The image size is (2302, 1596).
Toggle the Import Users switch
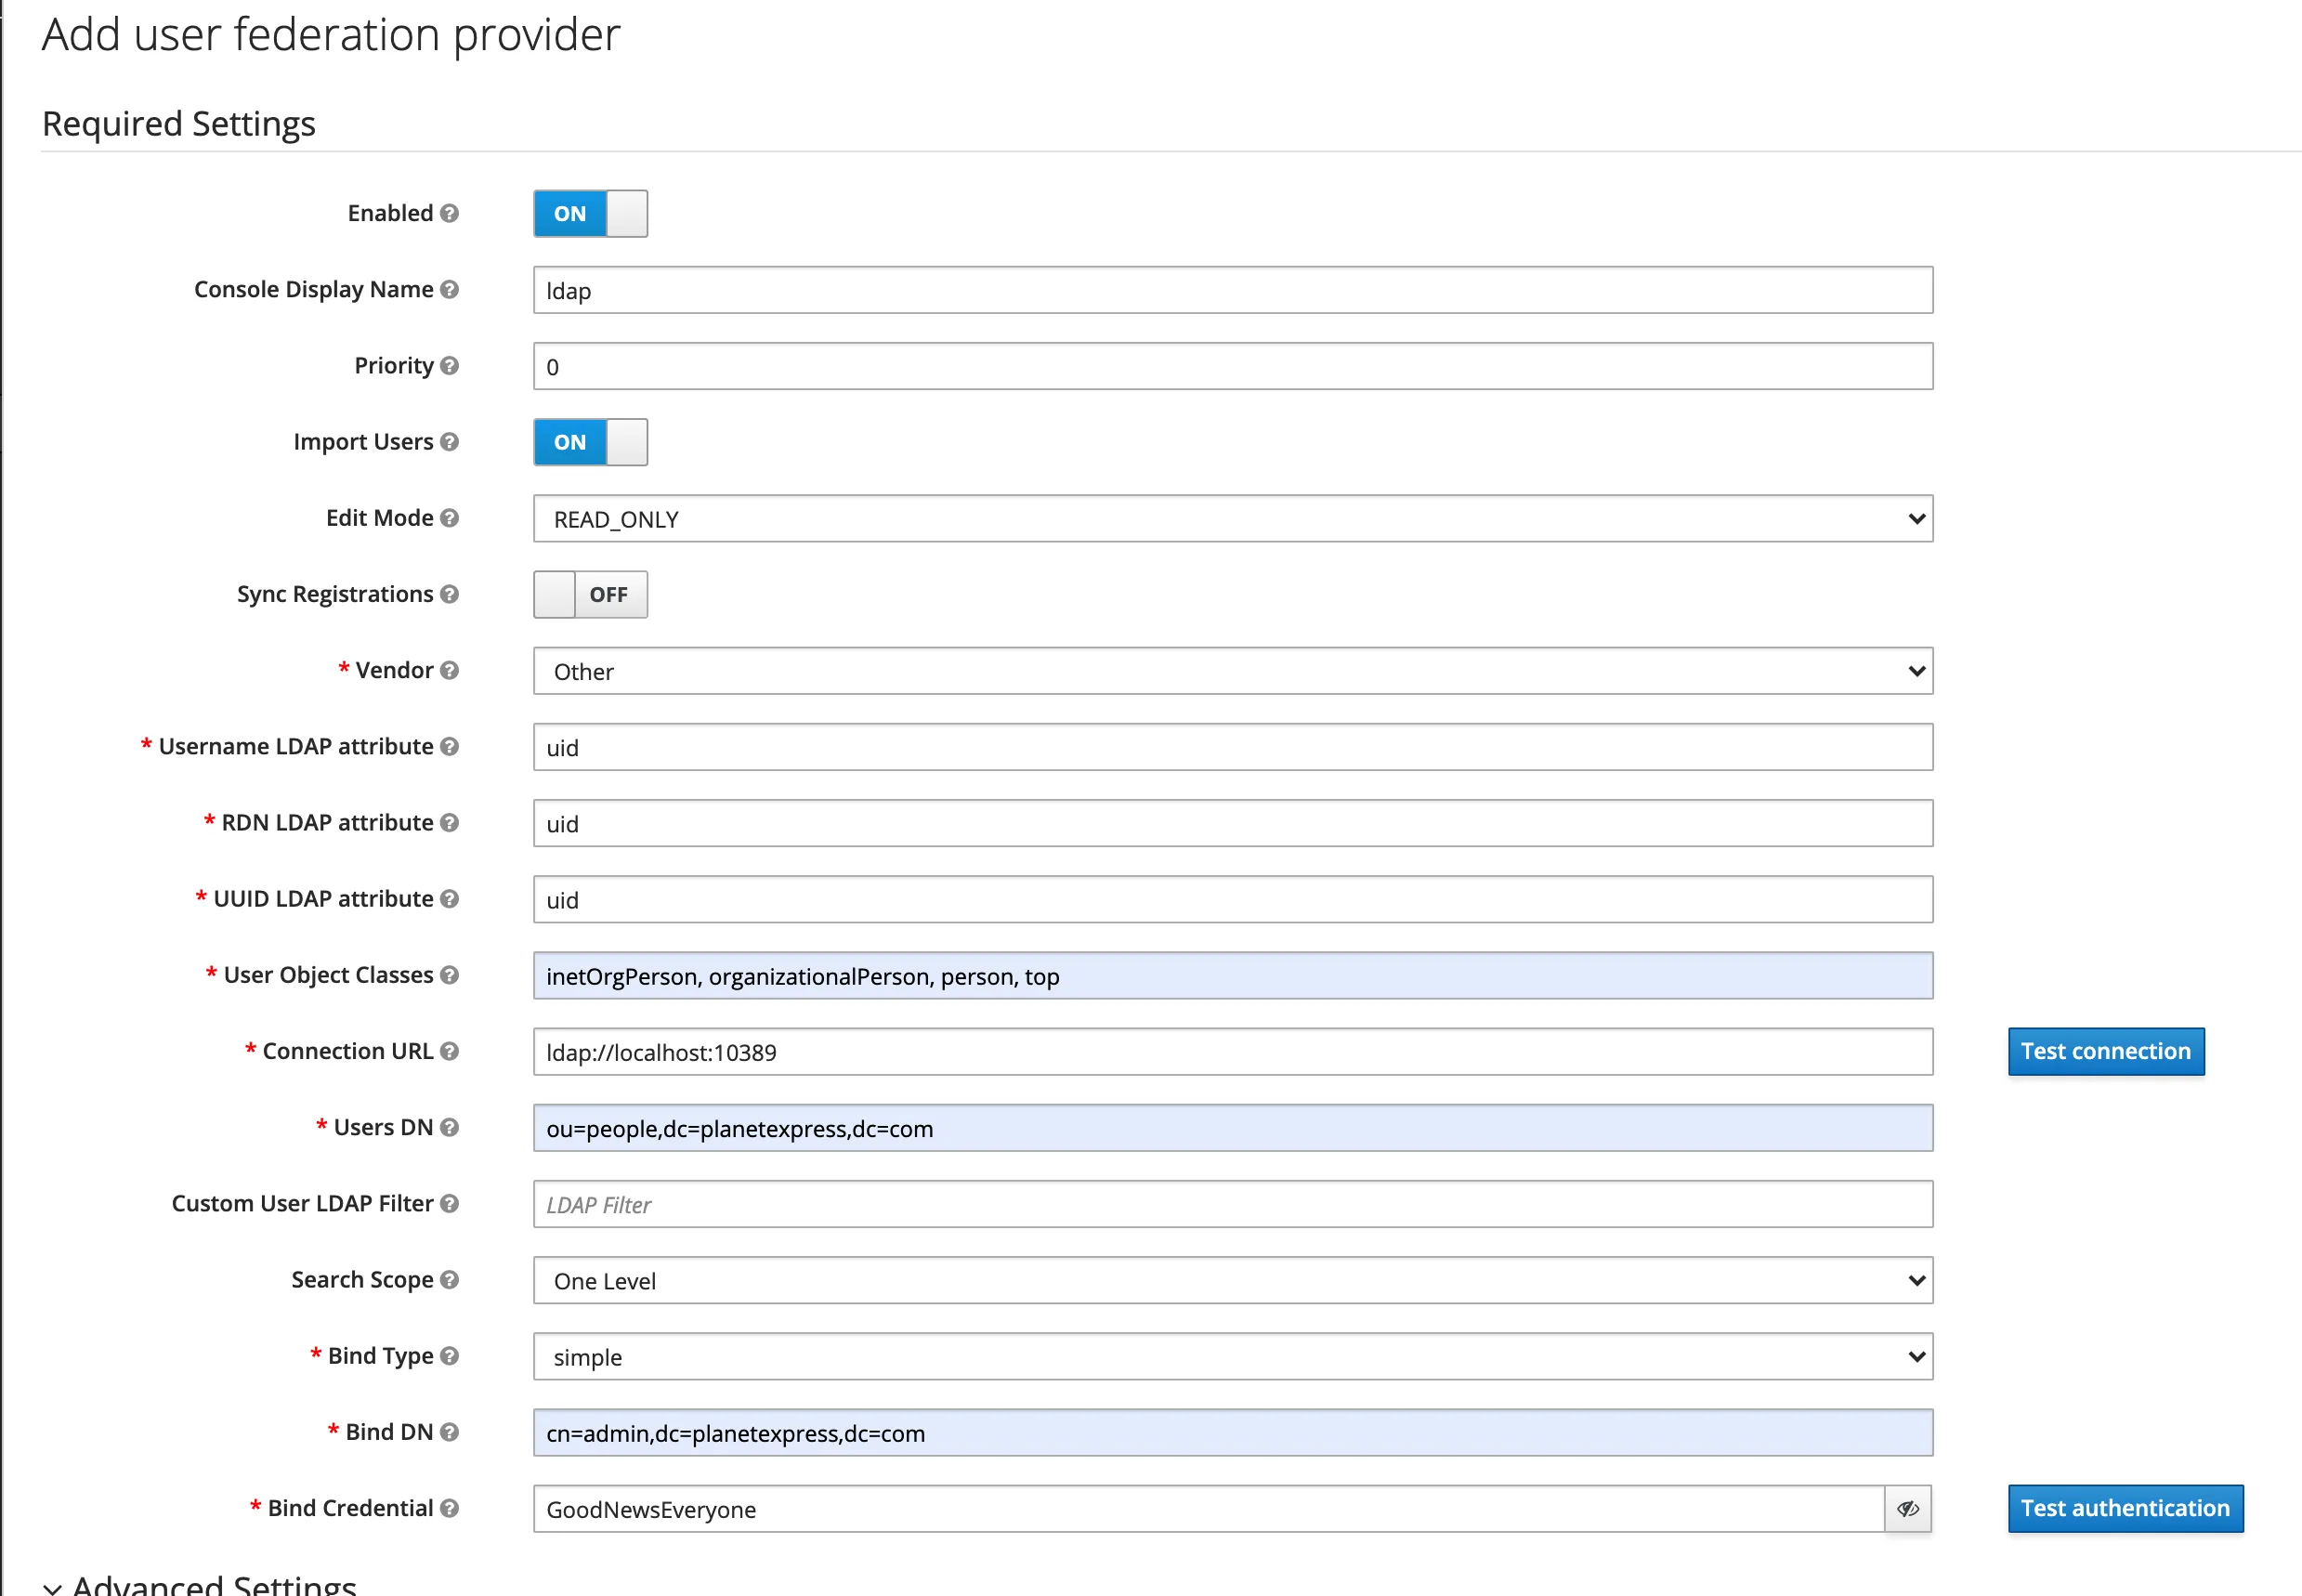tap(590, 442)
